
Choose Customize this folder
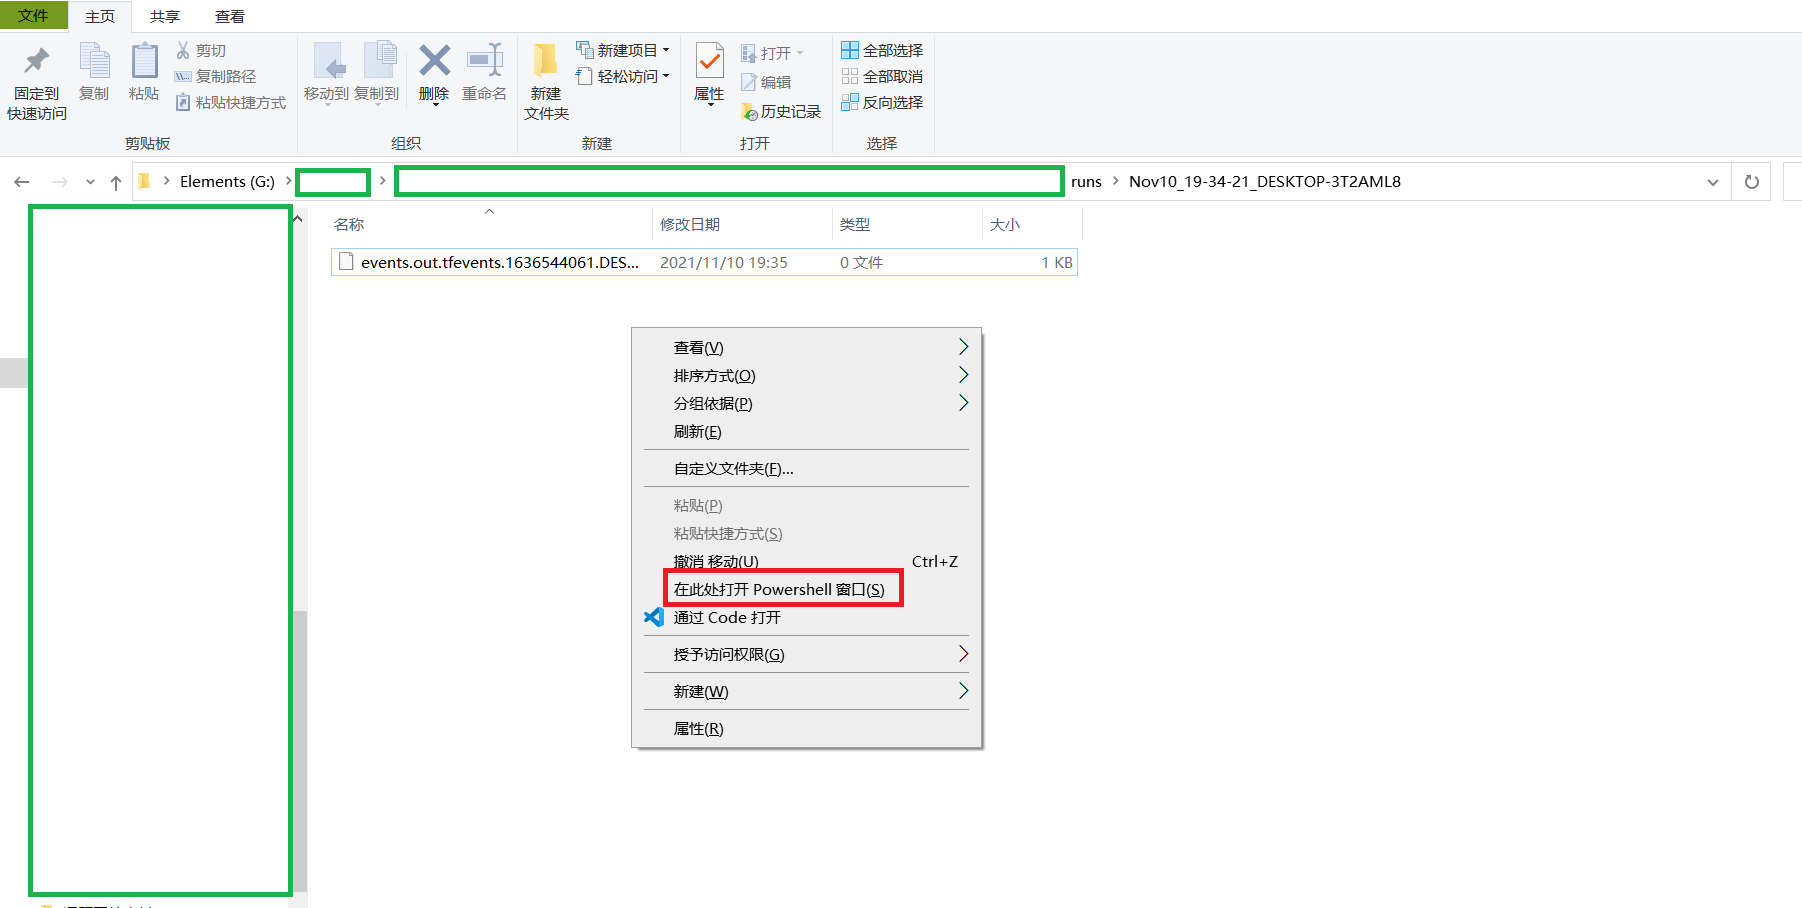807,468
